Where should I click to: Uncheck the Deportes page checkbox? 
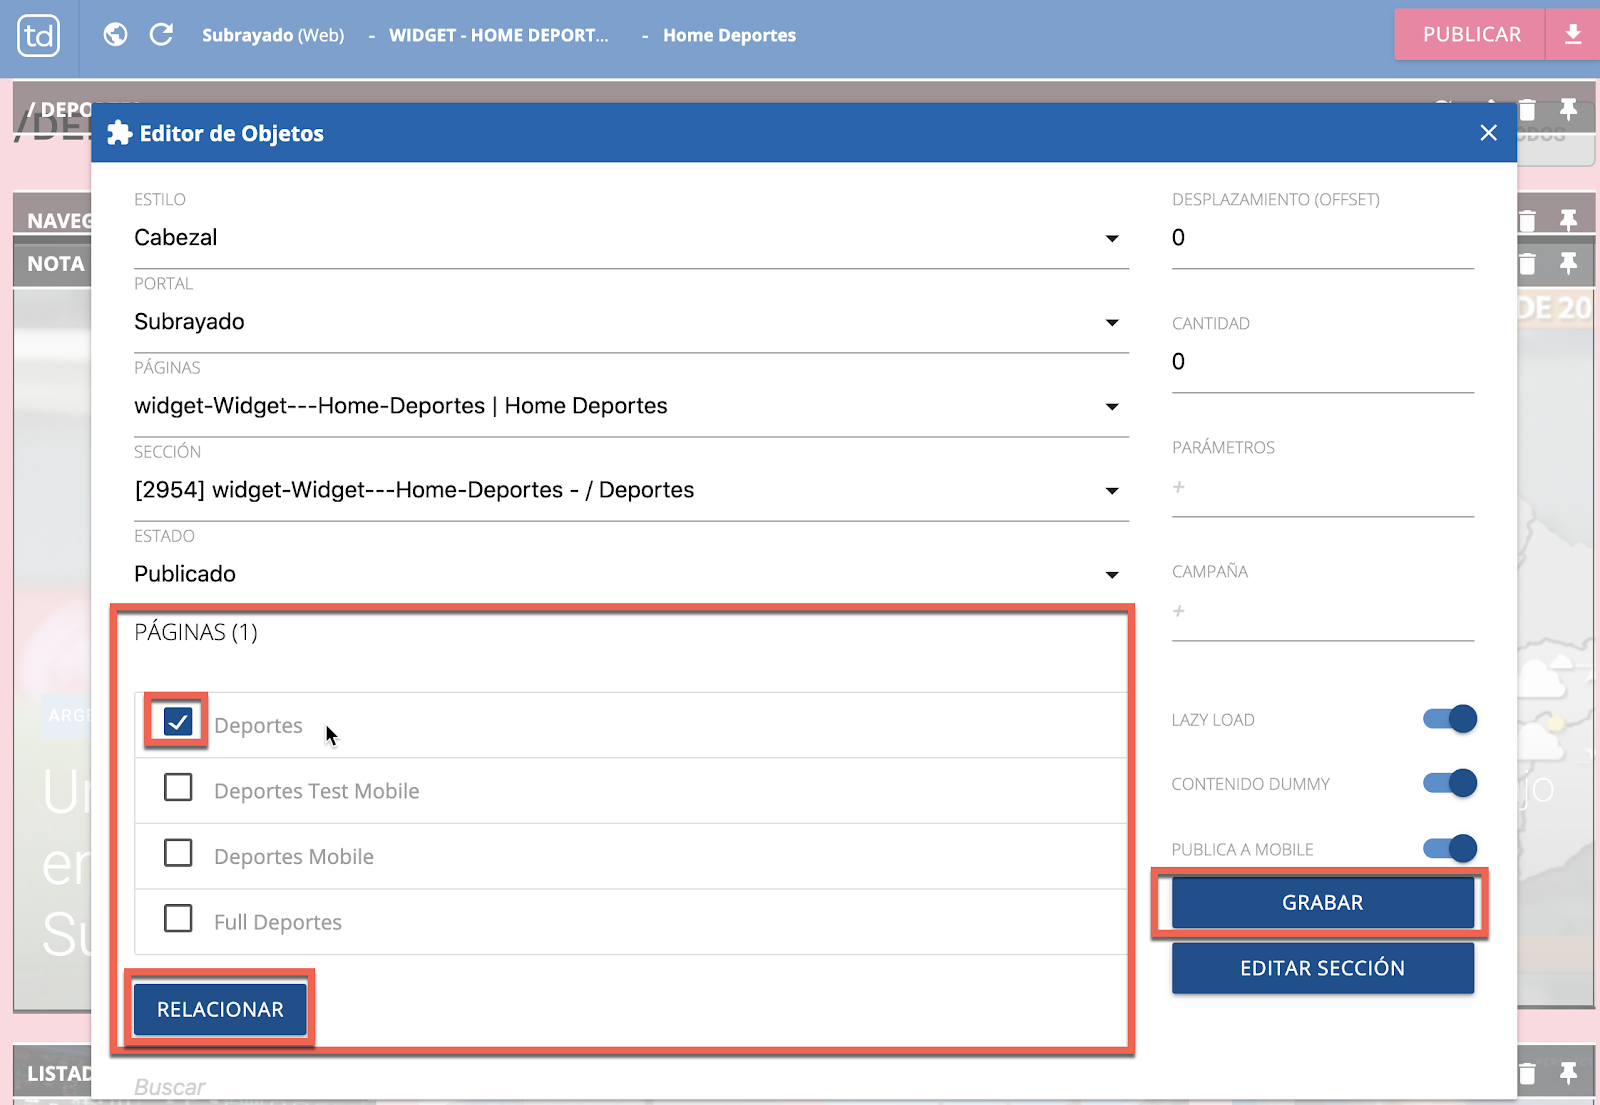178,722
